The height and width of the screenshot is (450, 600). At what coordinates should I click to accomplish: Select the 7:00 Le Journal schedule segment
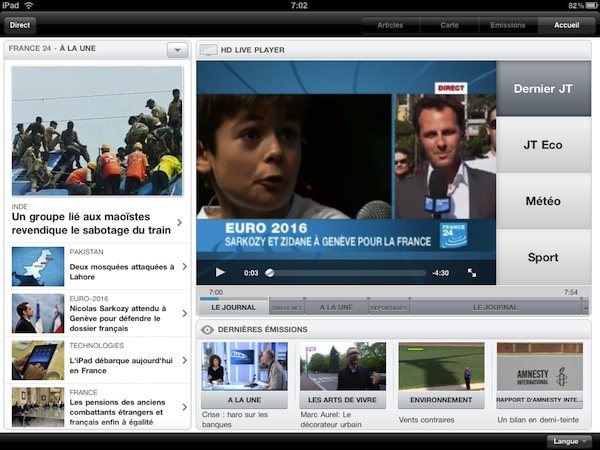234,307
